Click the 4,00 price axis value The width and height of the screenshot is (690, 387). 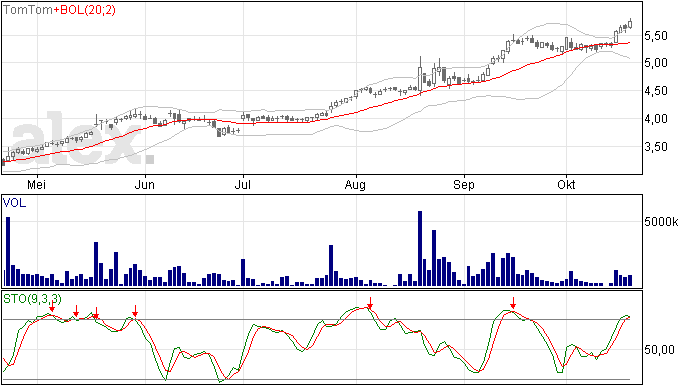[656, 119]
